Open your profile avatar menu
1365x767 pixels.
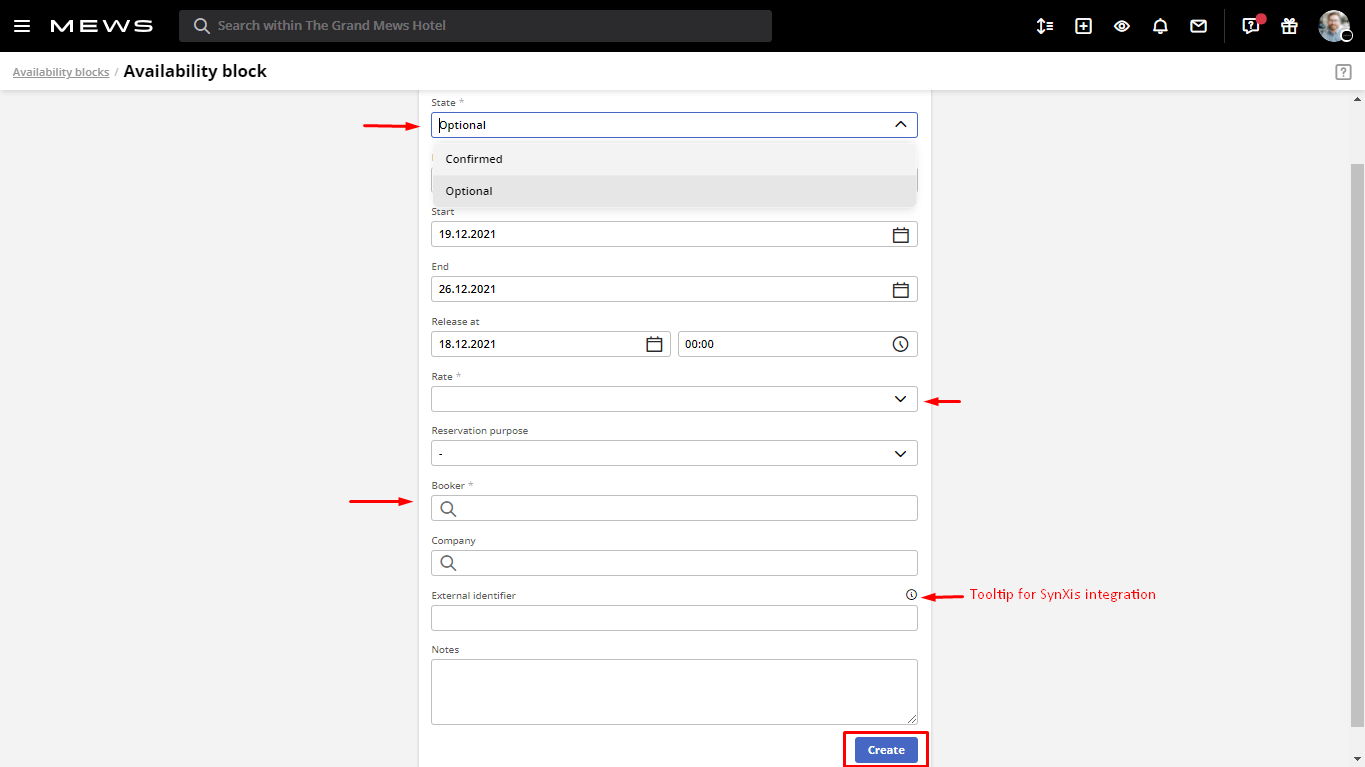(1336, 25)
